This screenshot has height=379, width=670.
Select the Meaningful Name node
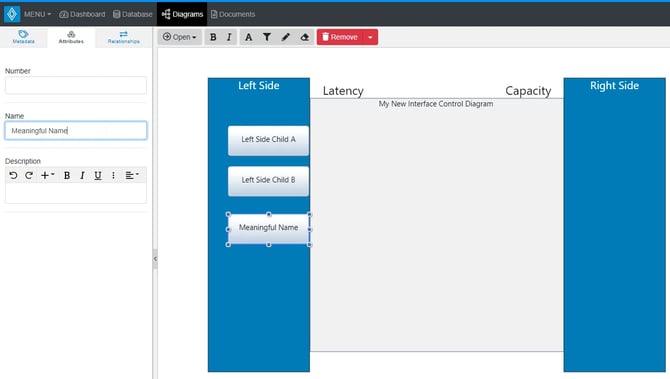coord(268,229)
